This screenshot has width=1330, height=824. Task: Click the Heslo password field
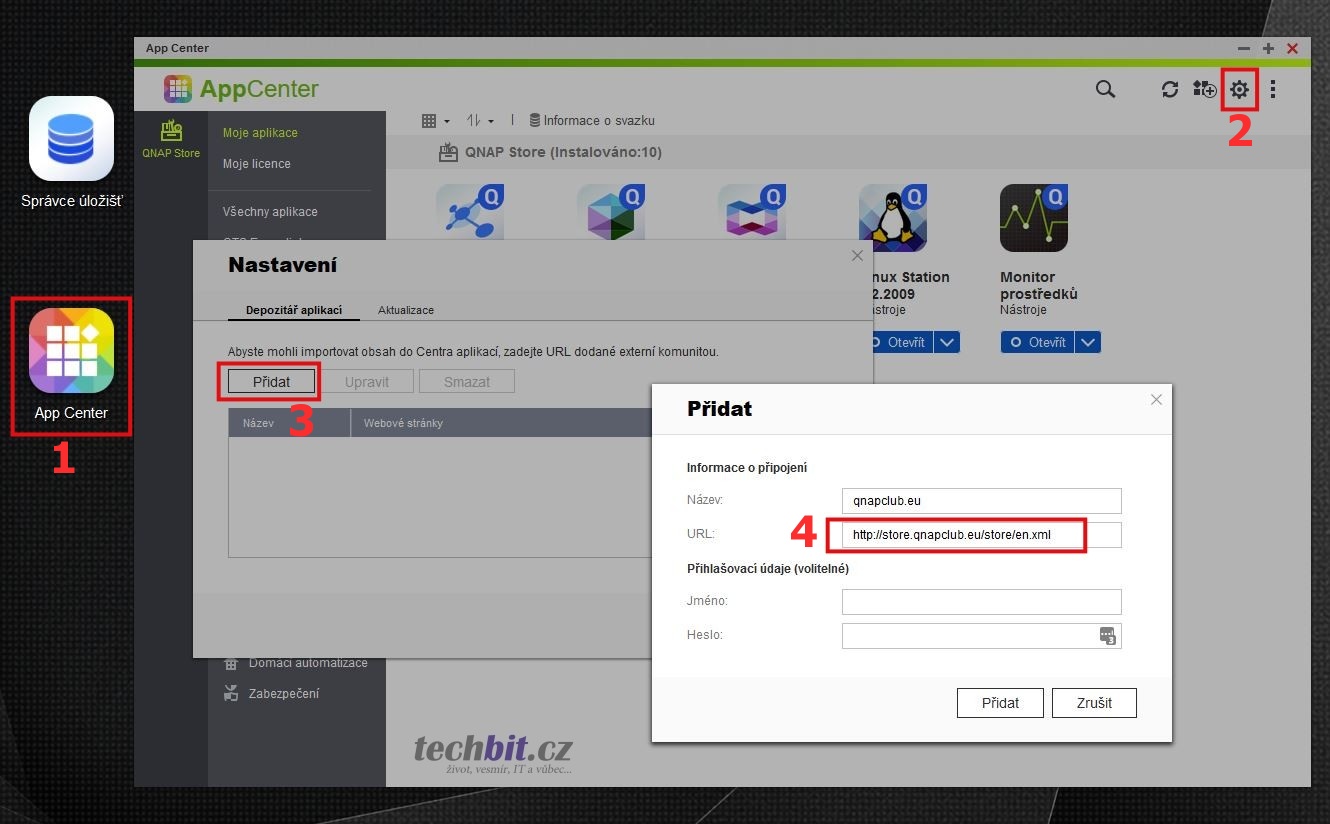(970, 635)
